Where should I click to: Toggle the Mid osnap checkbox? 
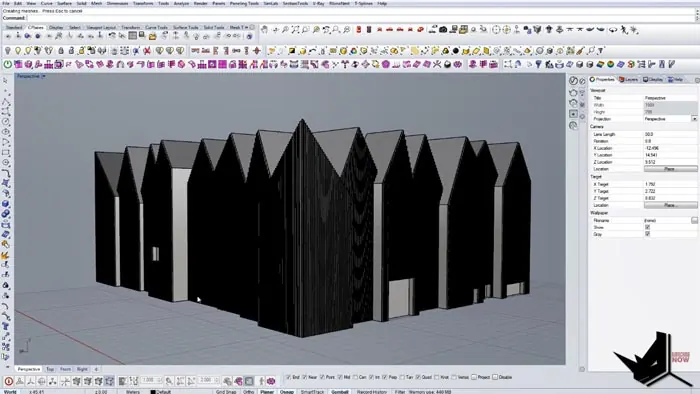340,377
